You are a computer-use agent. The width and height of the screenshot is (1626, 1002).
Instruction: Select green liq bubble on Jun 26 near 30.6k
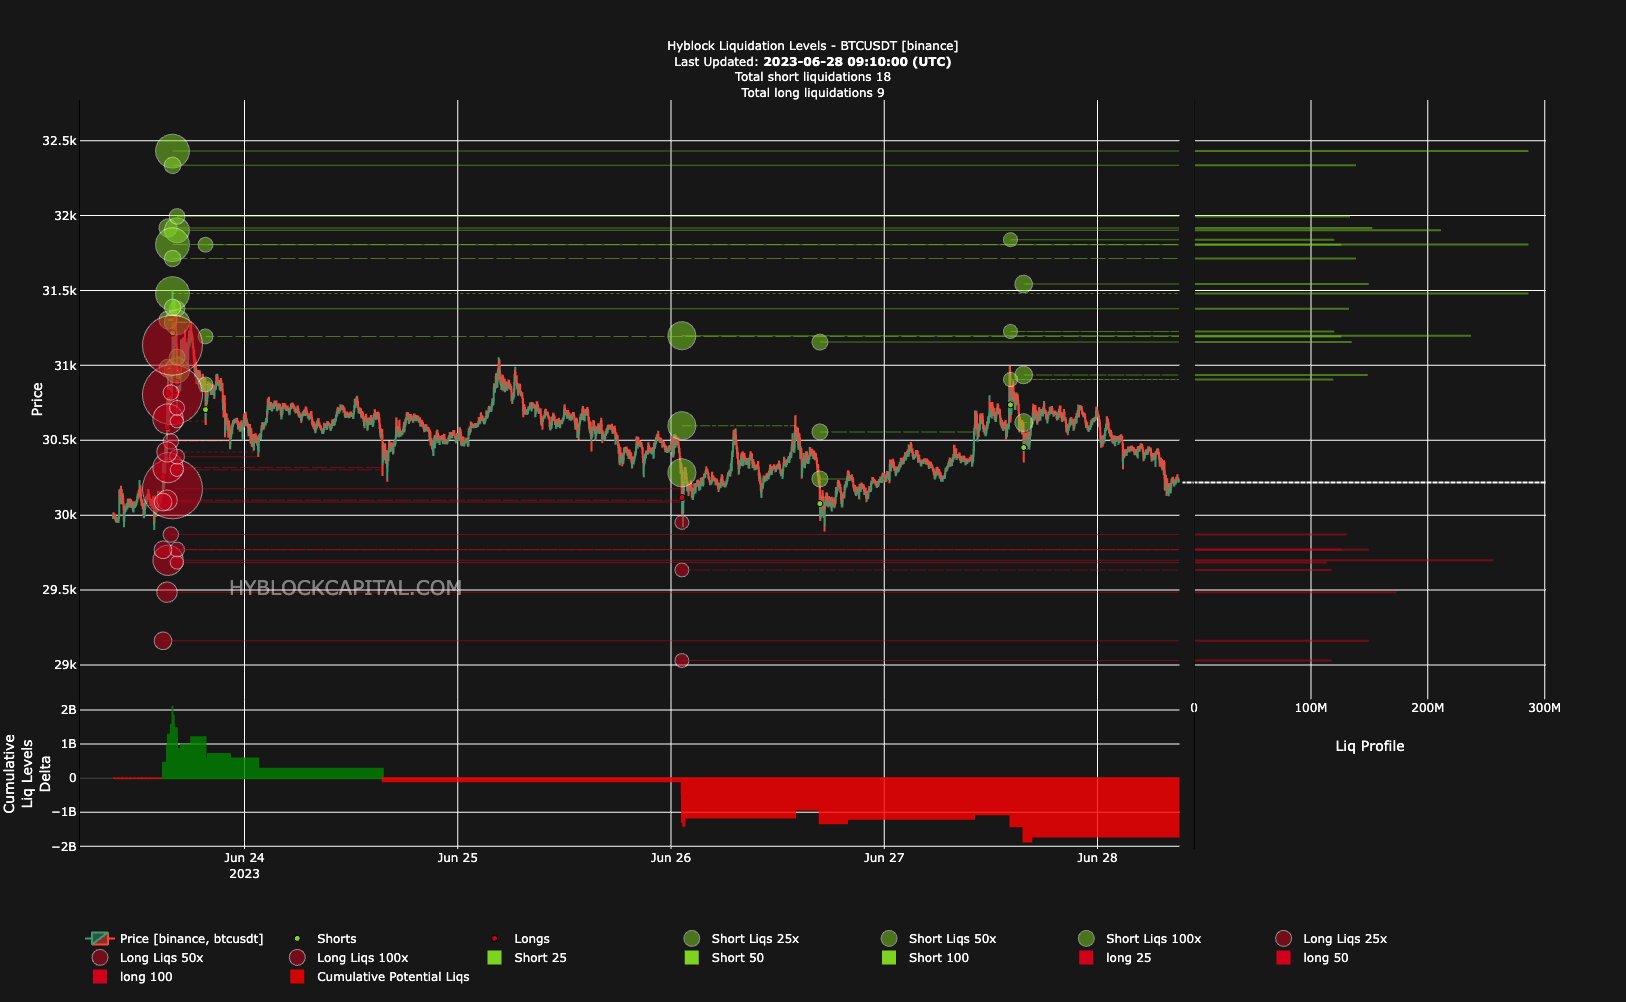point(682,426)
